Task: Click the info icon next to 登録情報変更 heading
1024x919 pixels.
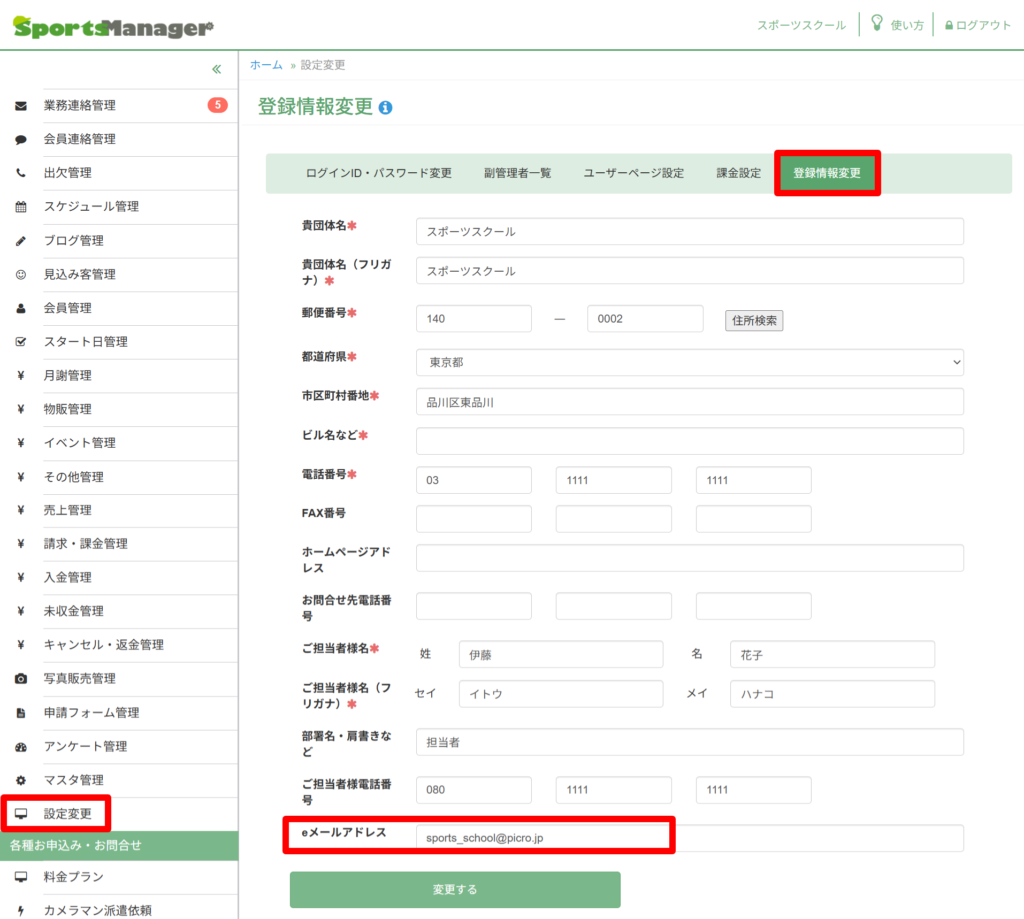Action: pyautogui.click(x=386, y=108)
